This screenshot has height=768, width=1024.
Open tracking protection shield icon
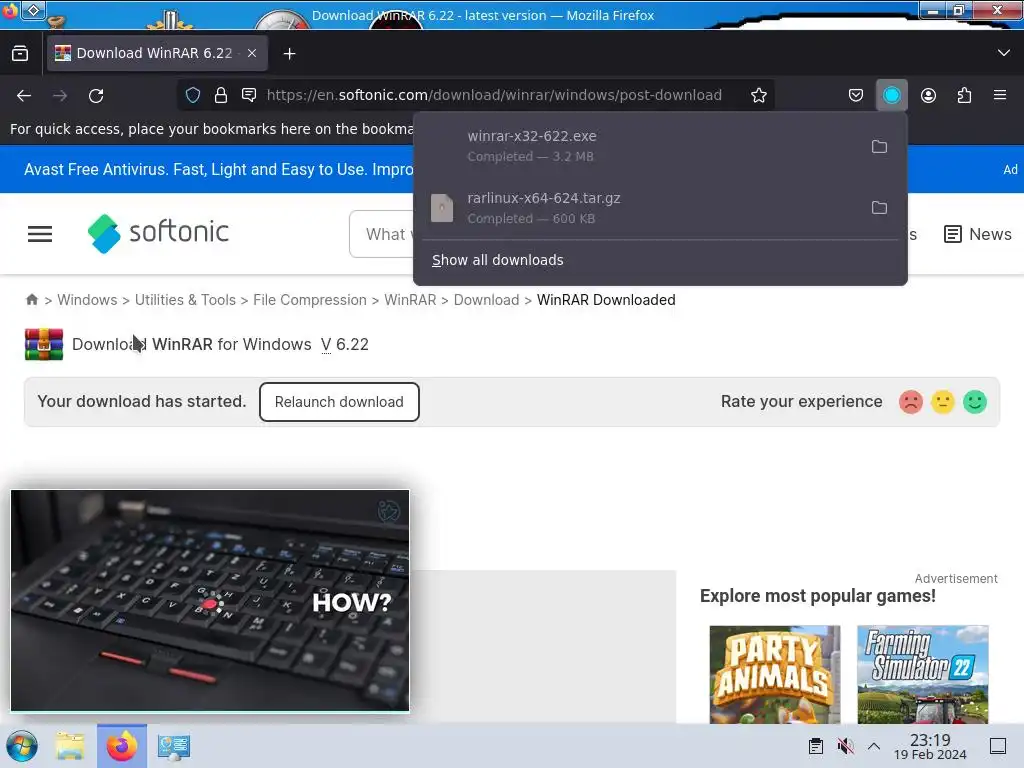[x=193, y=95]
